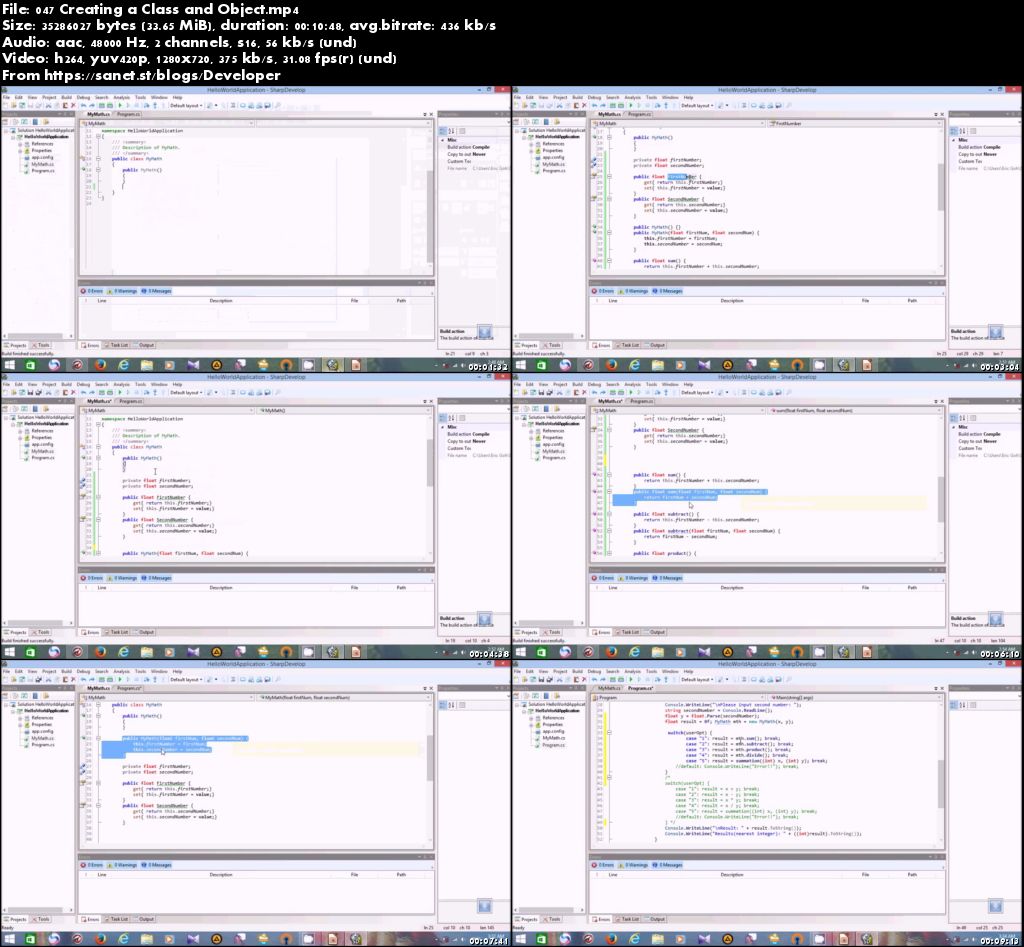Open the MyMath class dropdown in the 00:01:32 frame
Viewport: 1024px width, 947px height.
pyautogui.click(x=167, y=123)
